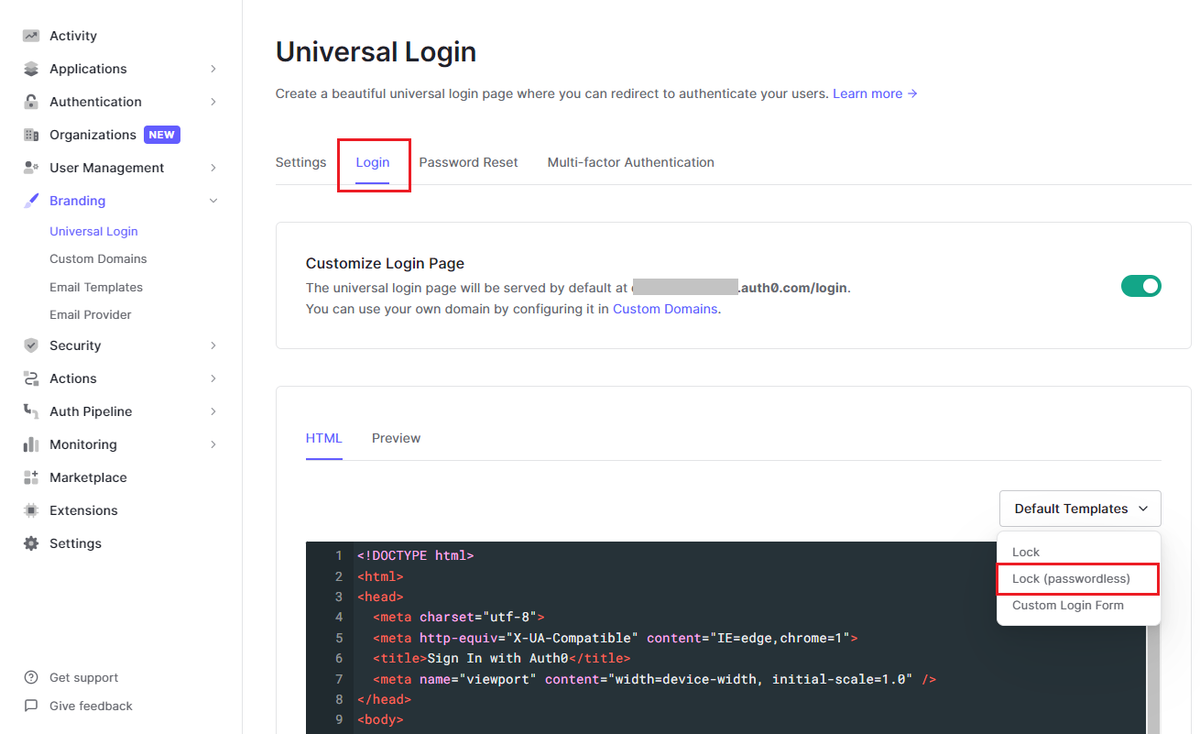Follow the Learn more link

pyautogui.click(x=875, y=94)
